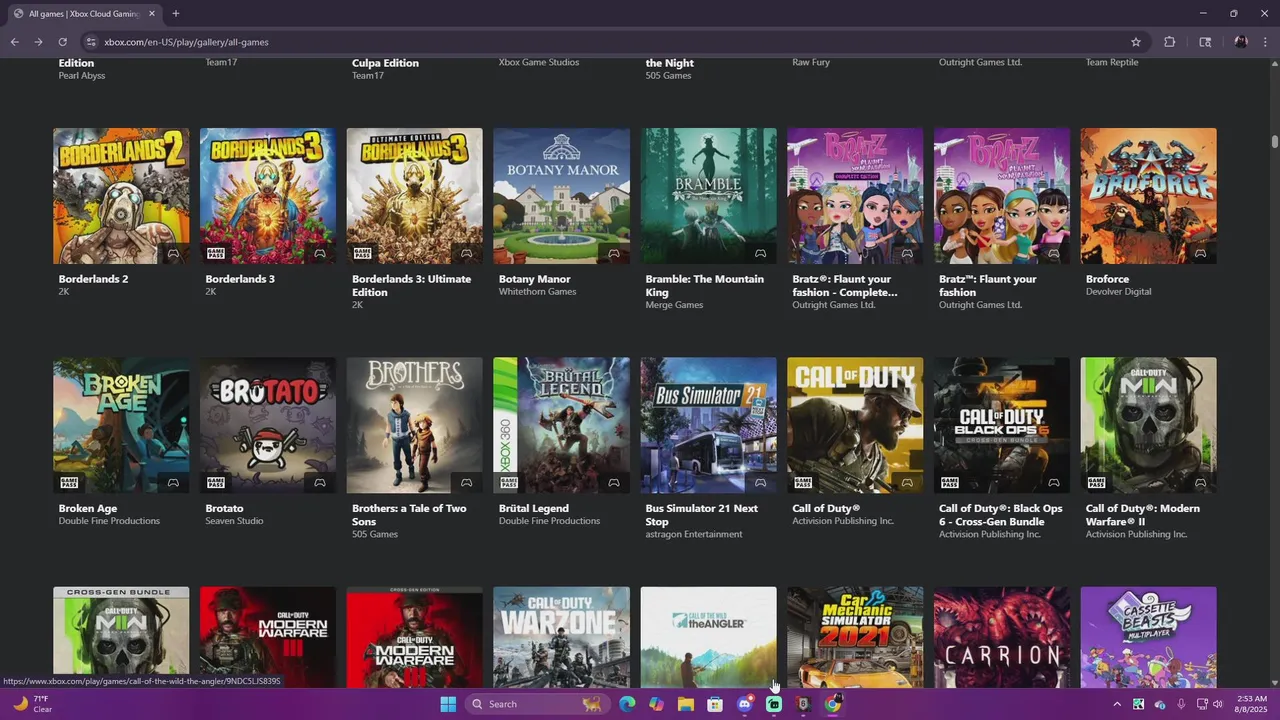This screenshot has width=1280, height=720.
Task: Click the controller icon on Botany Manor cover
Action: click(x=614, y=254)
